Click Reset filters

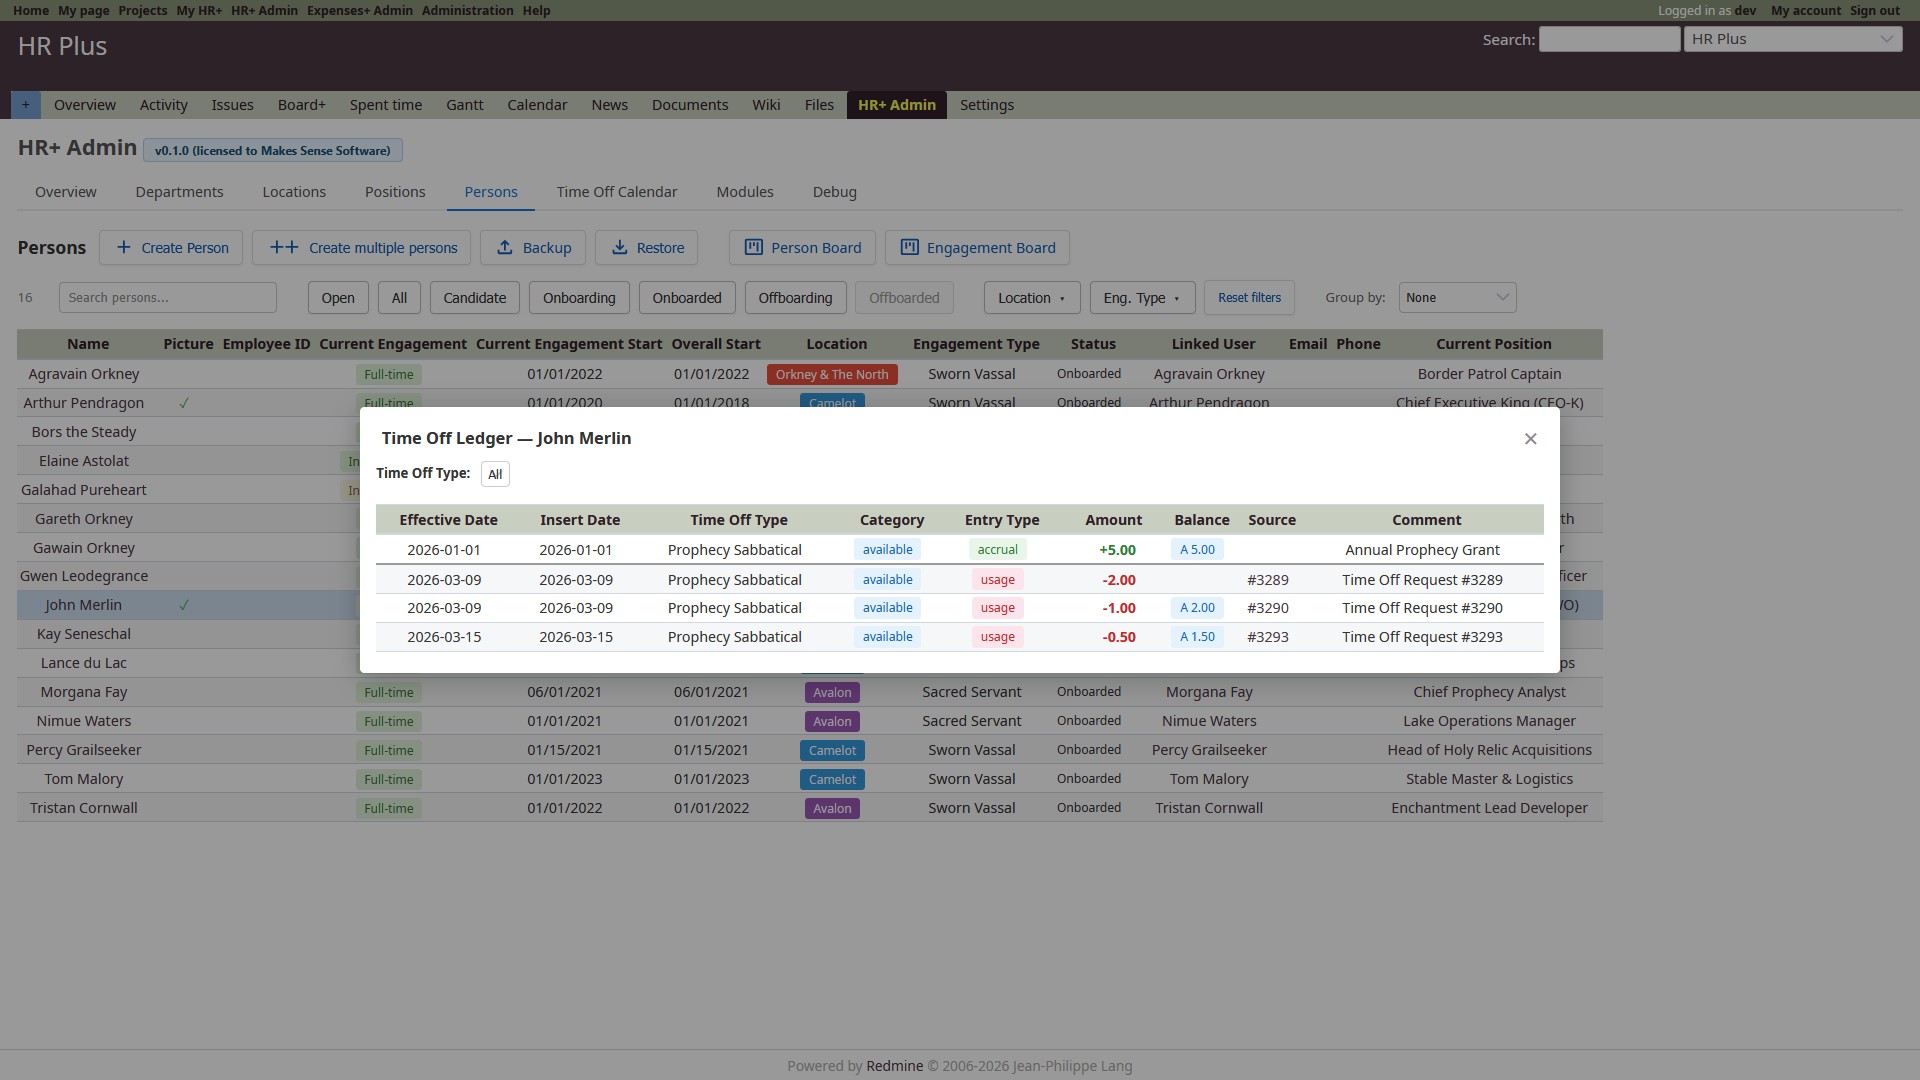(x=1249, y=298)
